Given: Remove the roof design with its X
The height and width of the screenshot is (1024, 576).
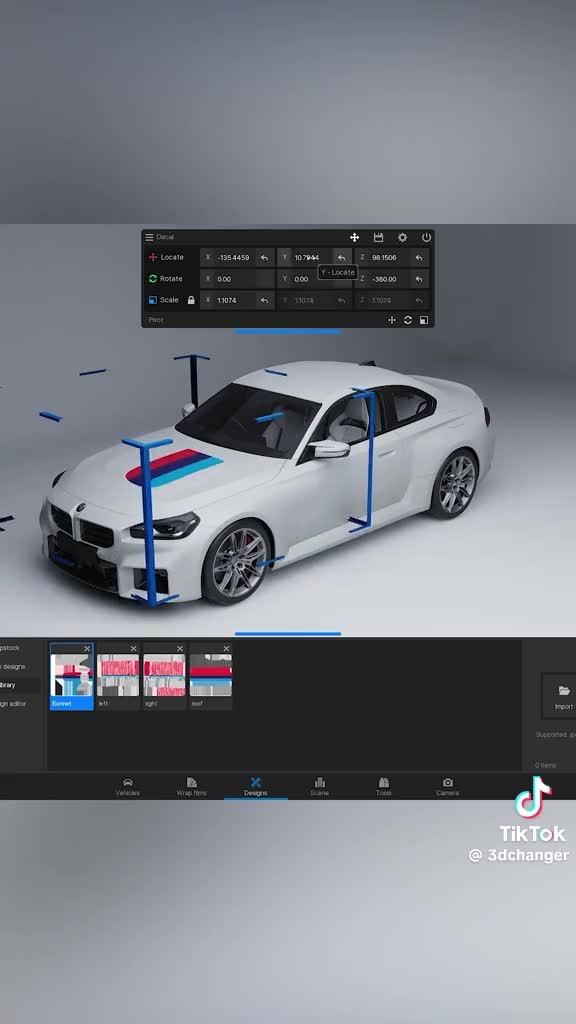Looking at the screenshot, I should 227,648.
